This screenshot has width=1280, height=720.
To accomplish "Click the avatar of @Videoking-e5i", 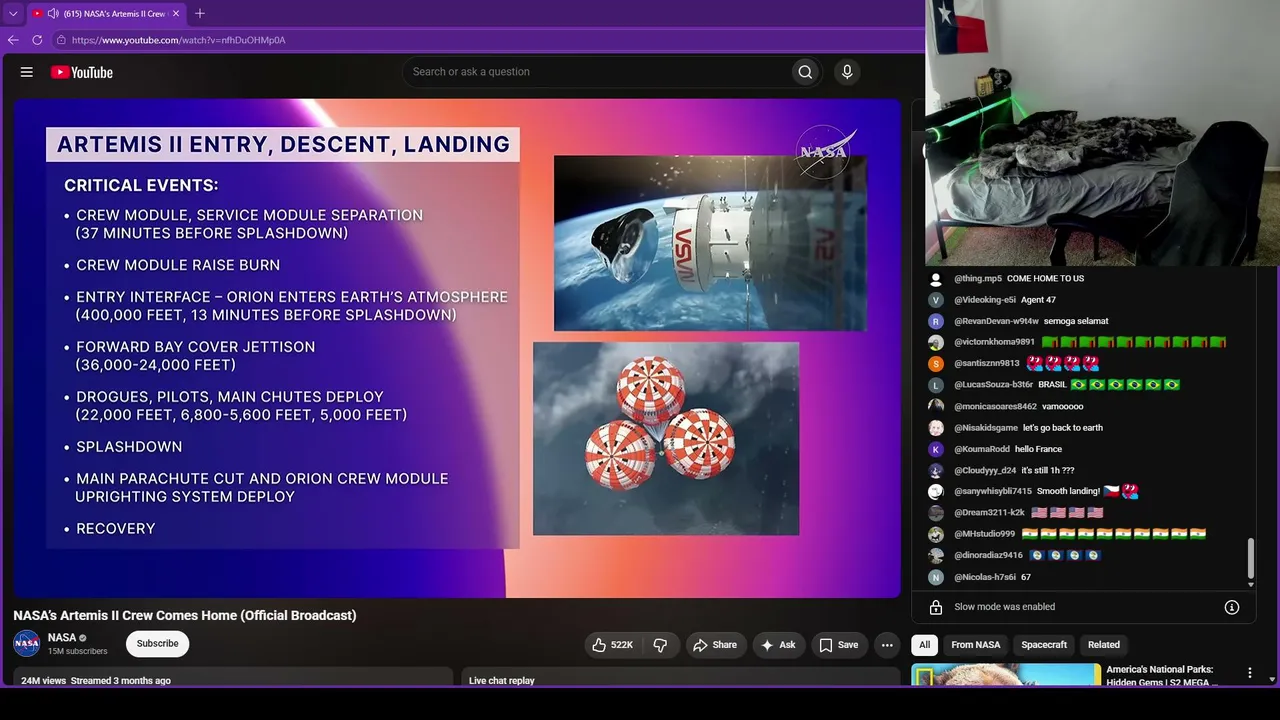I will point(936,300).
